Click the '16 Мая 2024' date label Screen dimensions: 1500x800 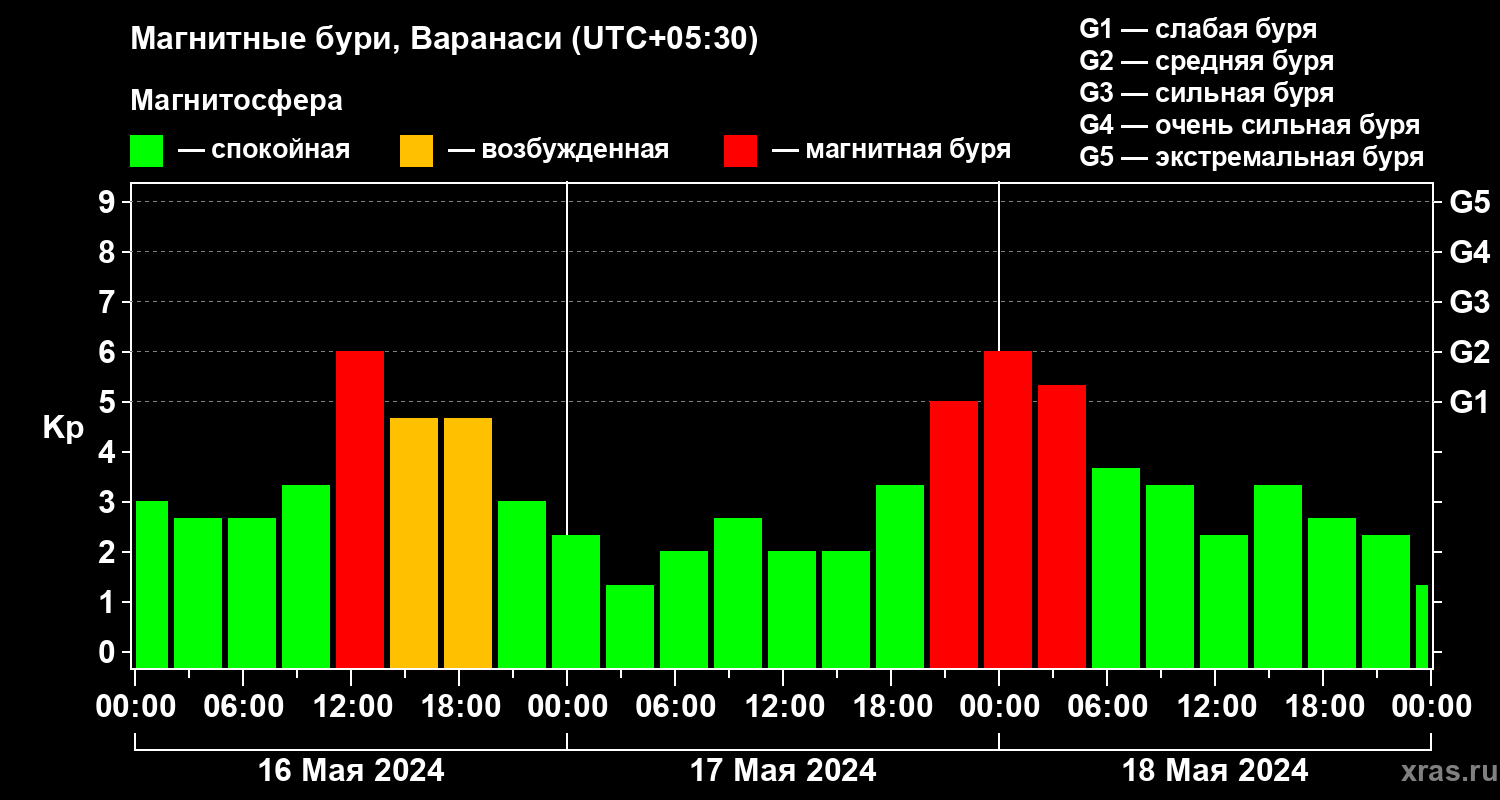(351, 771)
